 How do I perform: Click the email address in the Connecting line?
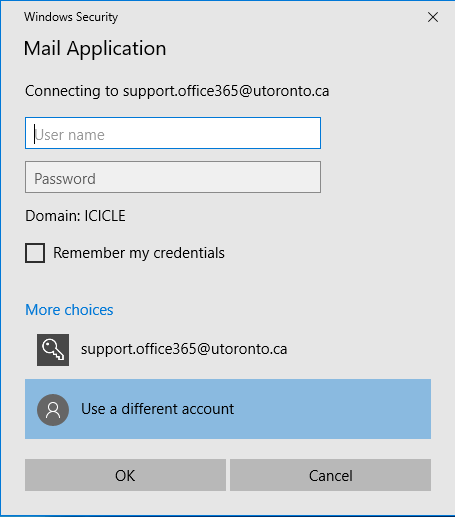pos(226,91)
